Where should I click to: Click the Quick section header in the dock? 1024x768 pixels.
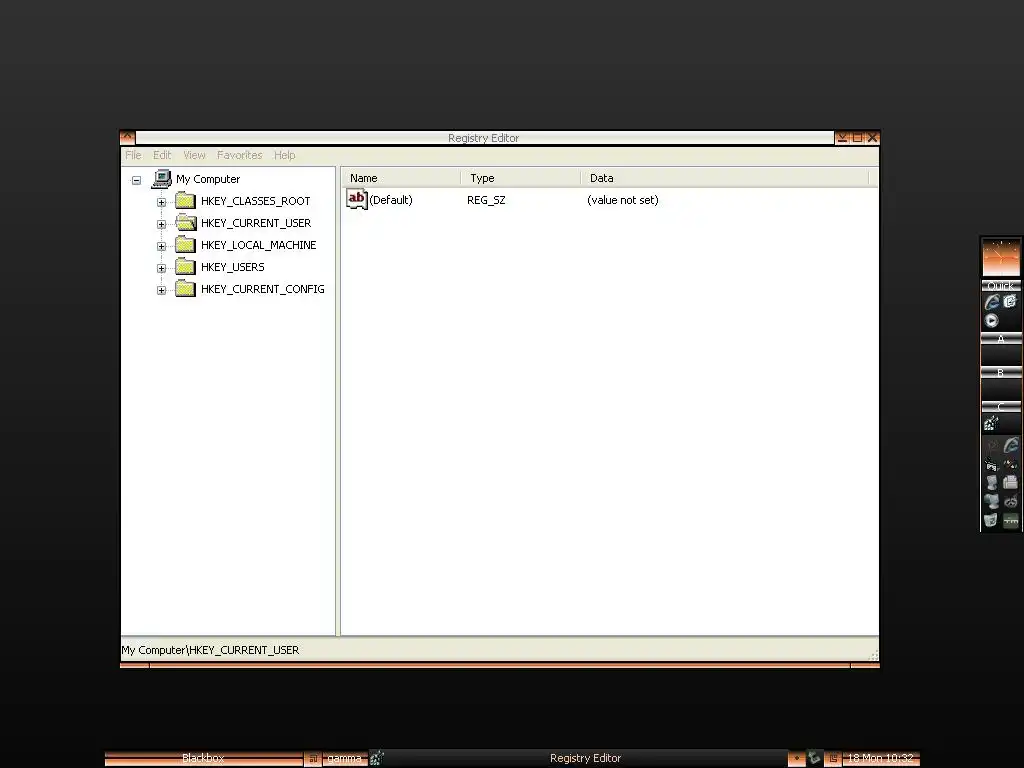1000,285
